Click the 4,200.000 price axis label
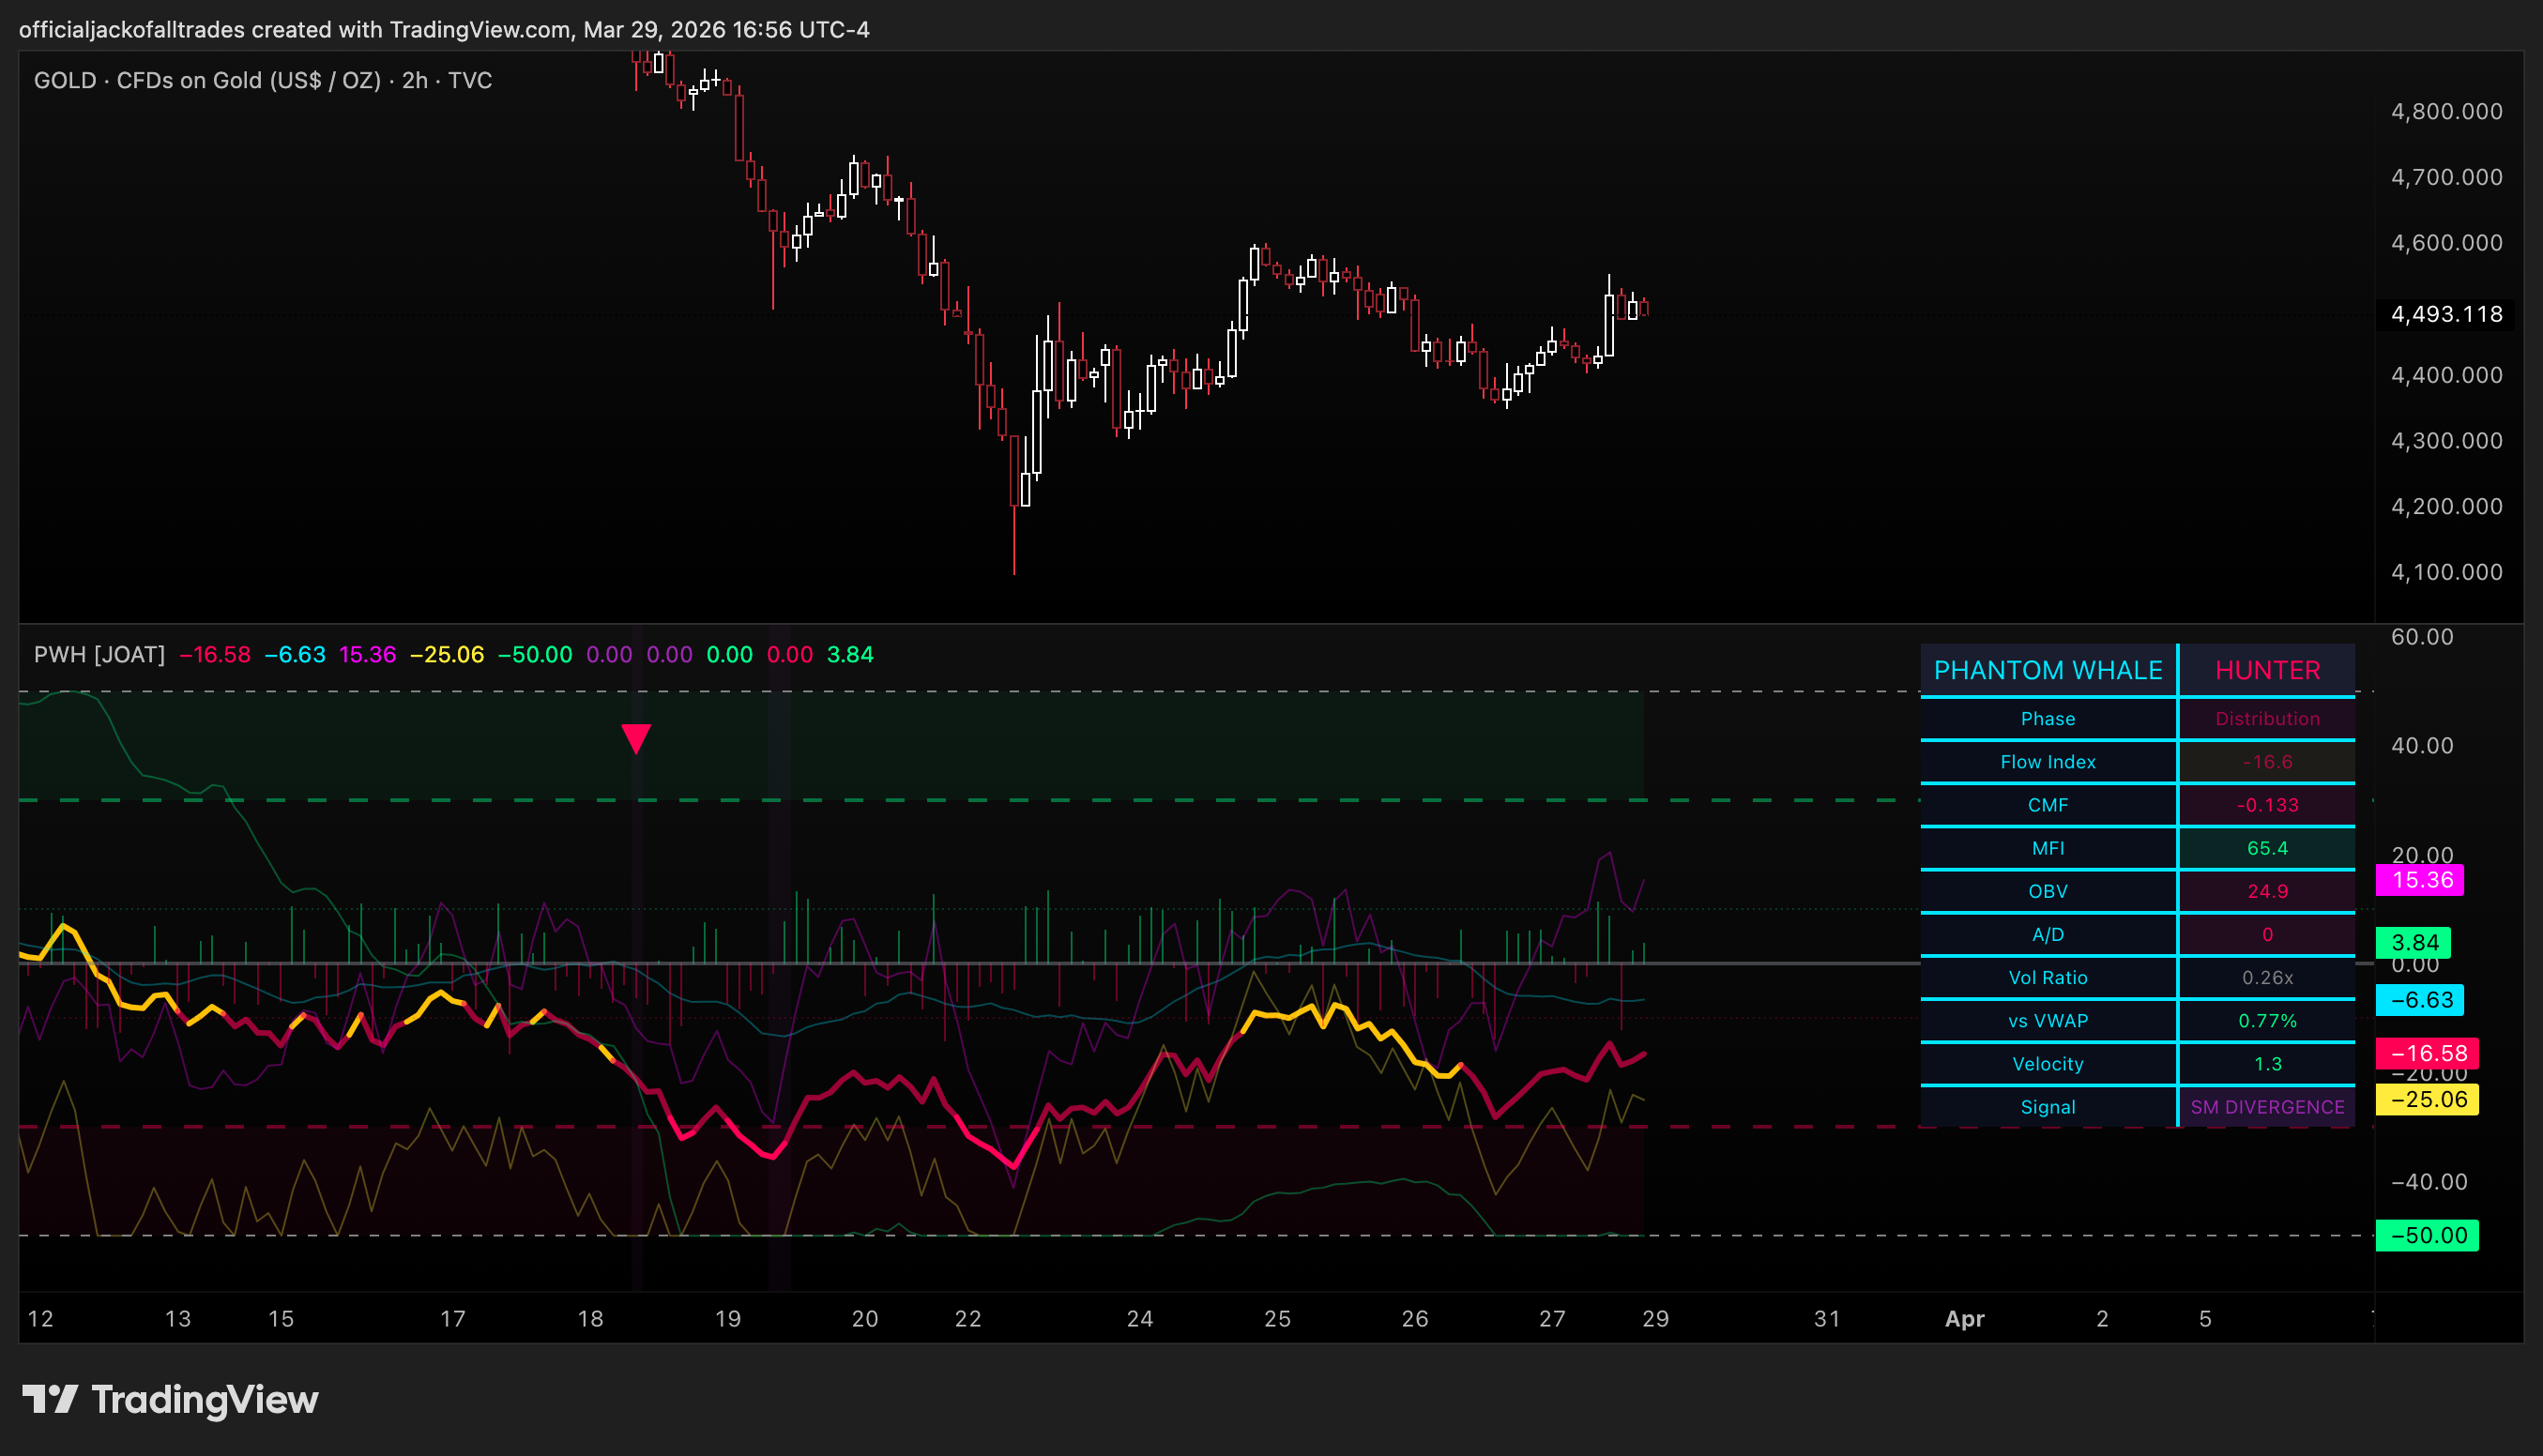2543x1456 pixels. coord(2446,506)
